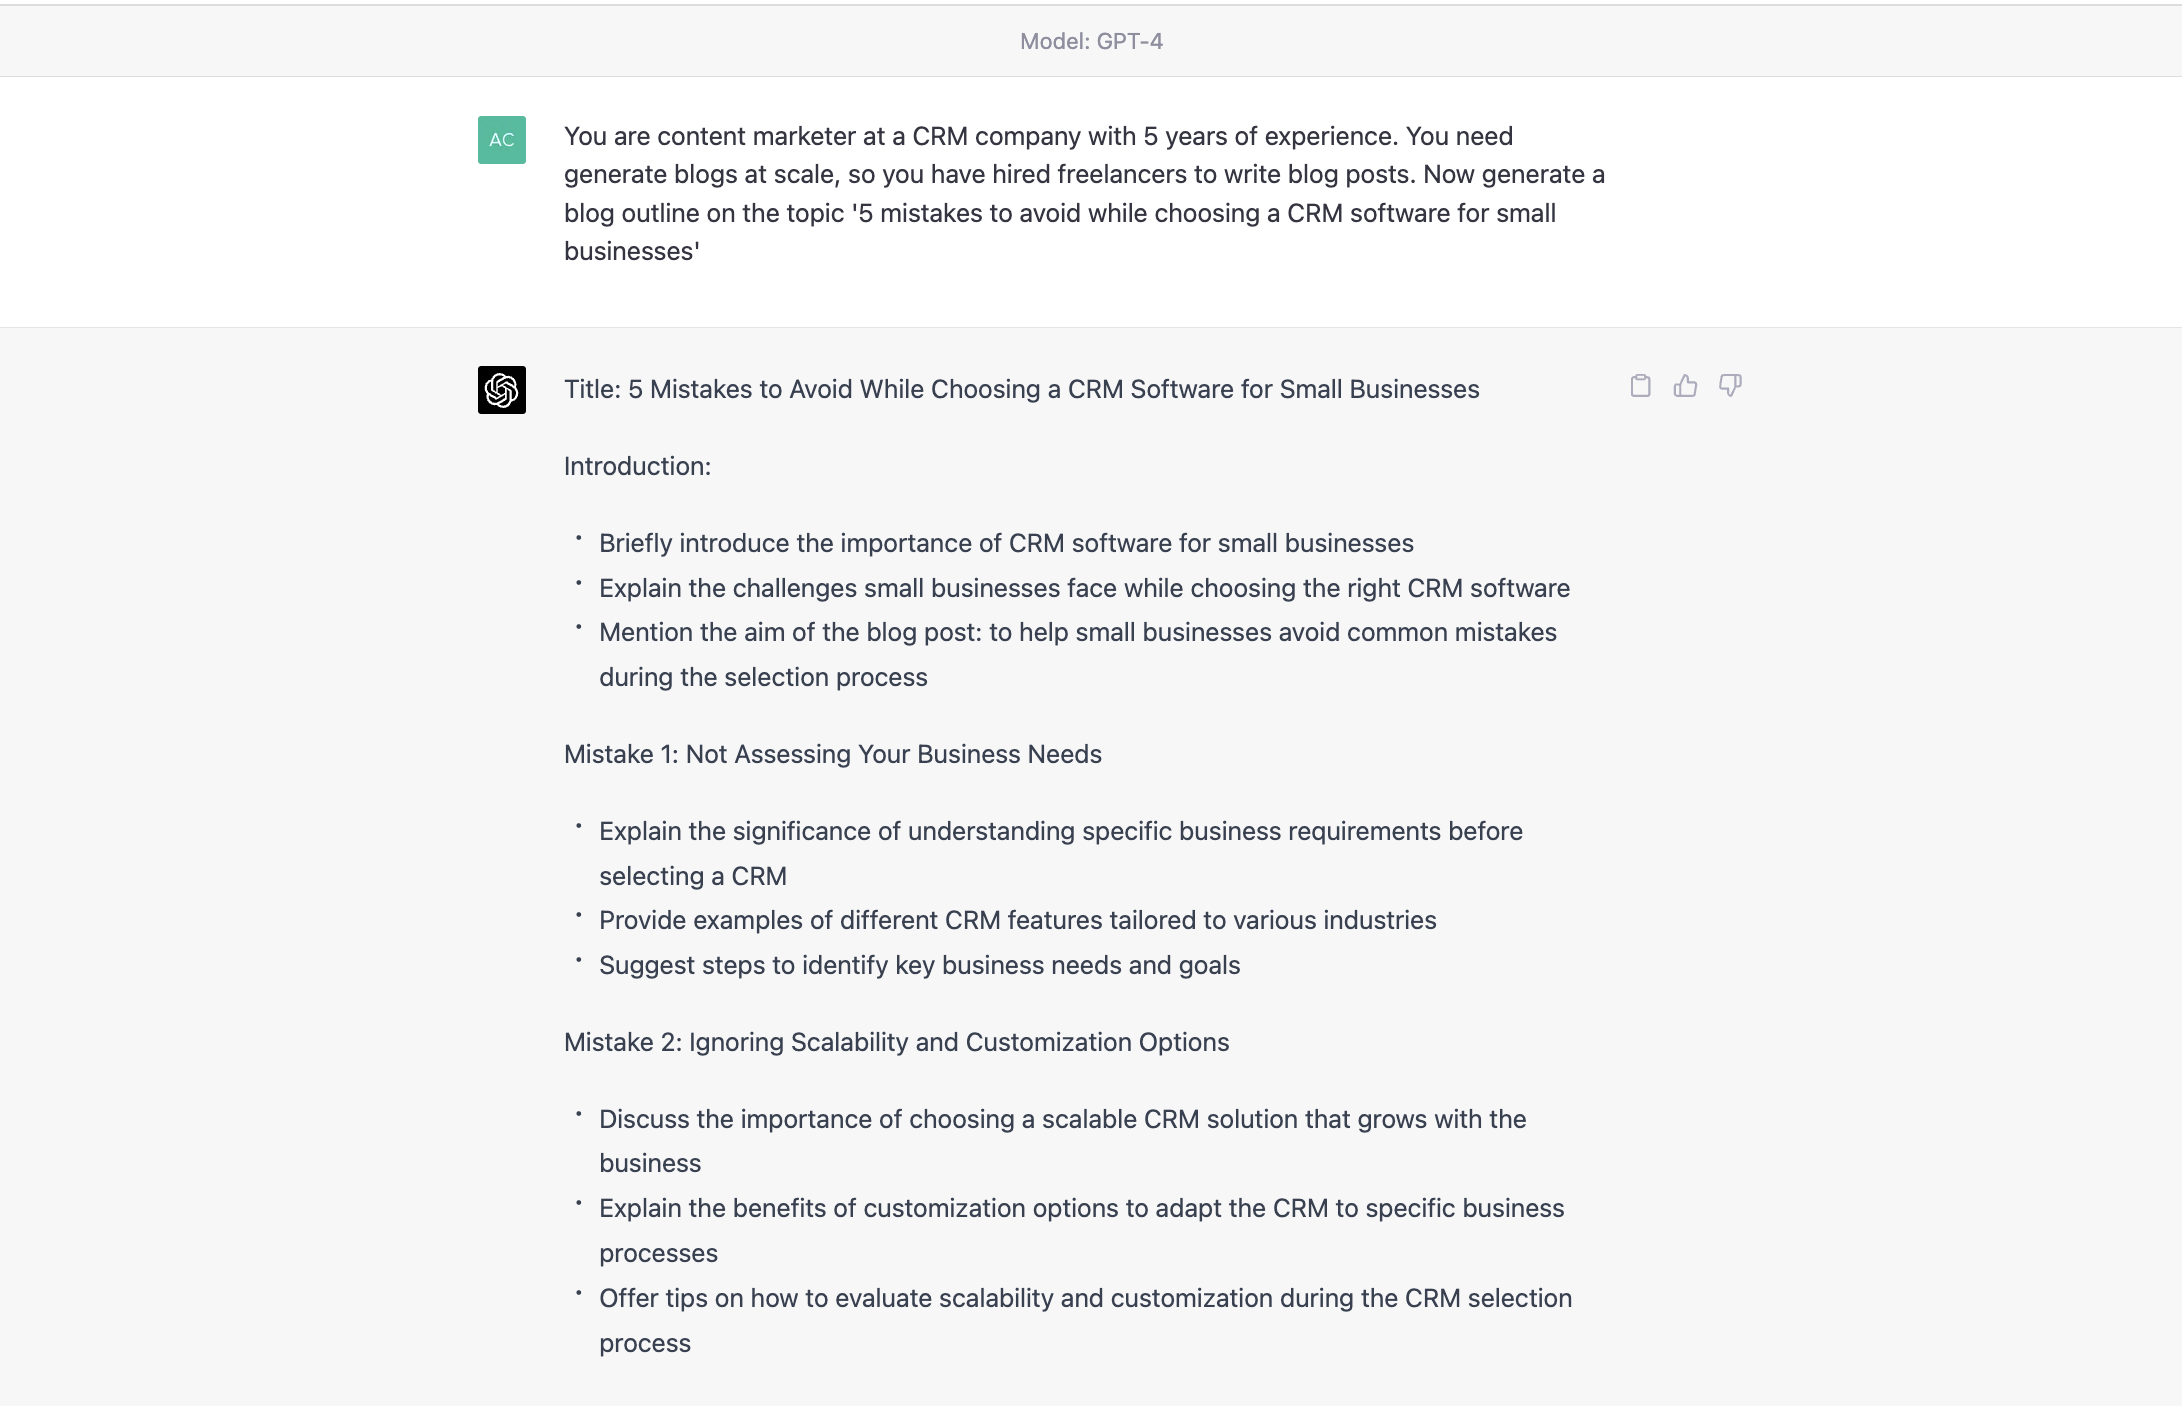The height and width of the screenshot is (1406, 2182).
Task: Click the 'Mistake 2: Ignoring Scalability' heading
Action: 897,1041
